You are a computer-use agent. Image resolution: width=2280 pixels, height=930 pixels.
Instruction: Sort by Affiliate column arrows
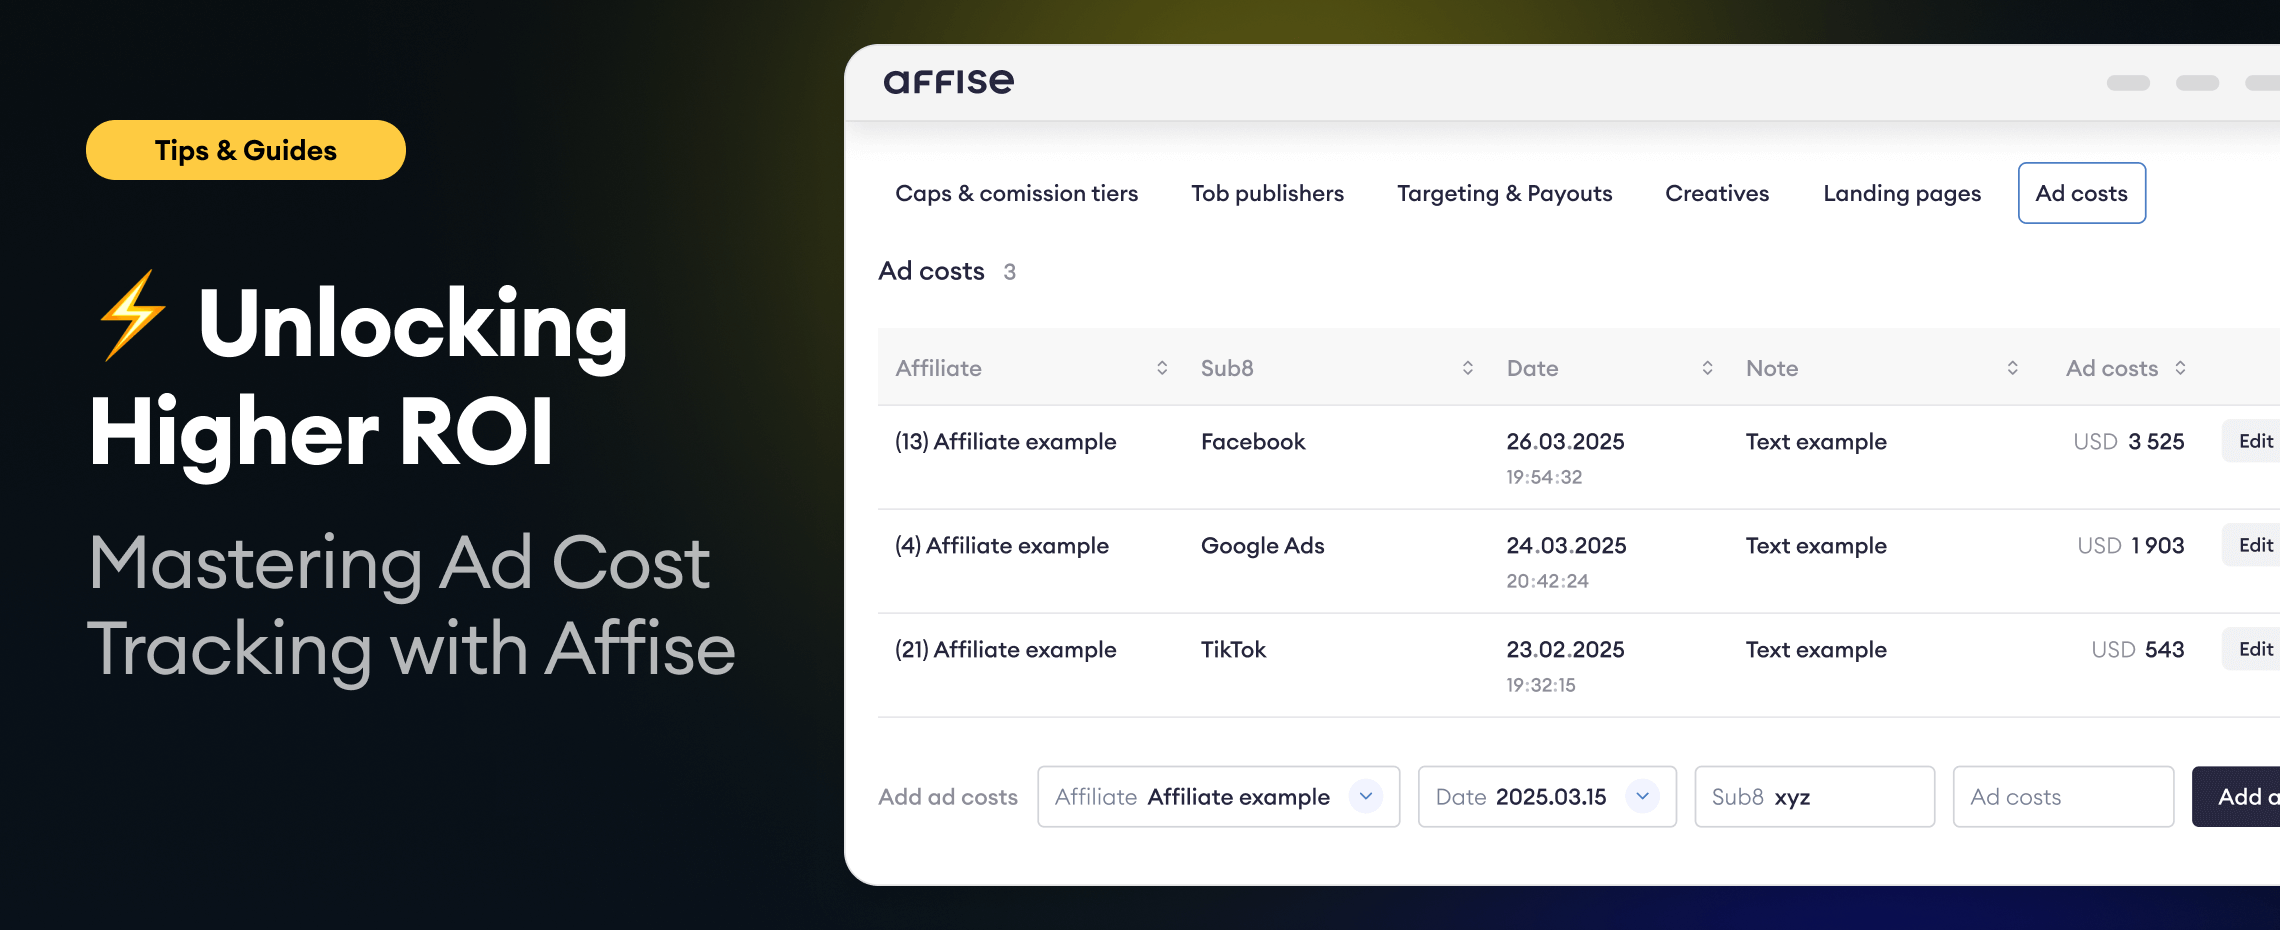coord(1162,368)
